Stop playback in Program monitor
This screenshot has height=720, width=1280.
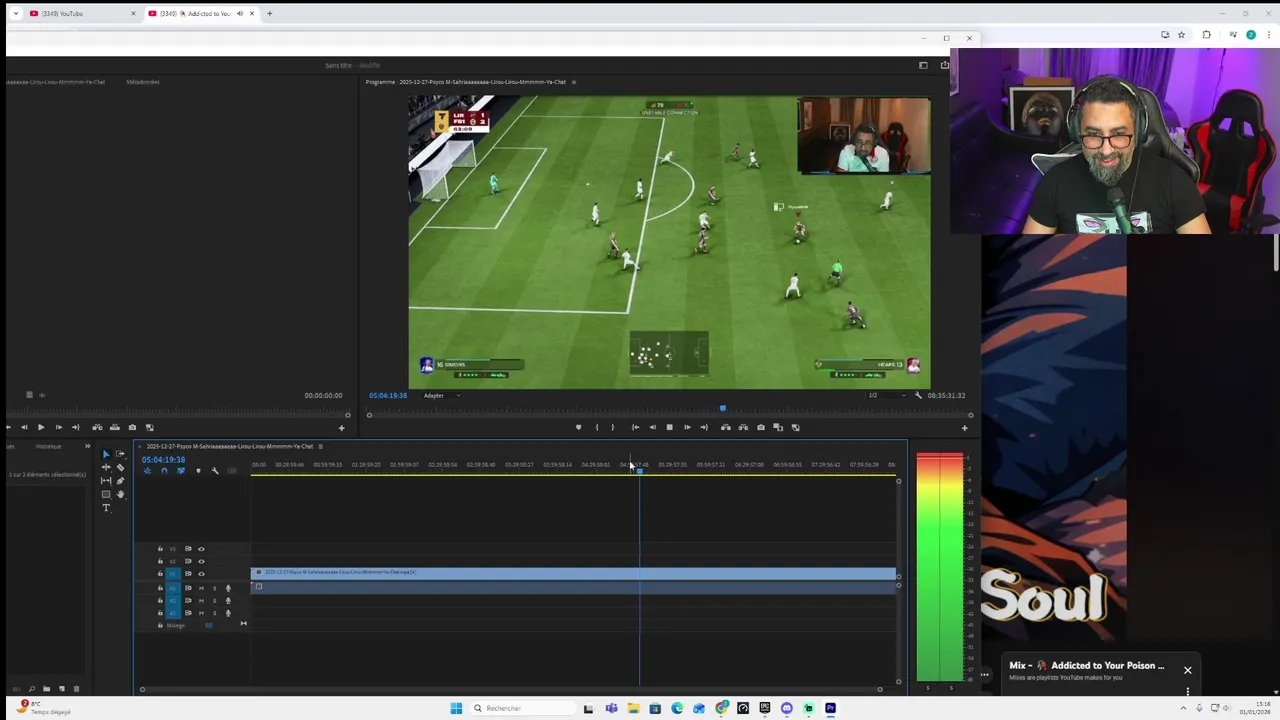tap(669, 427)
